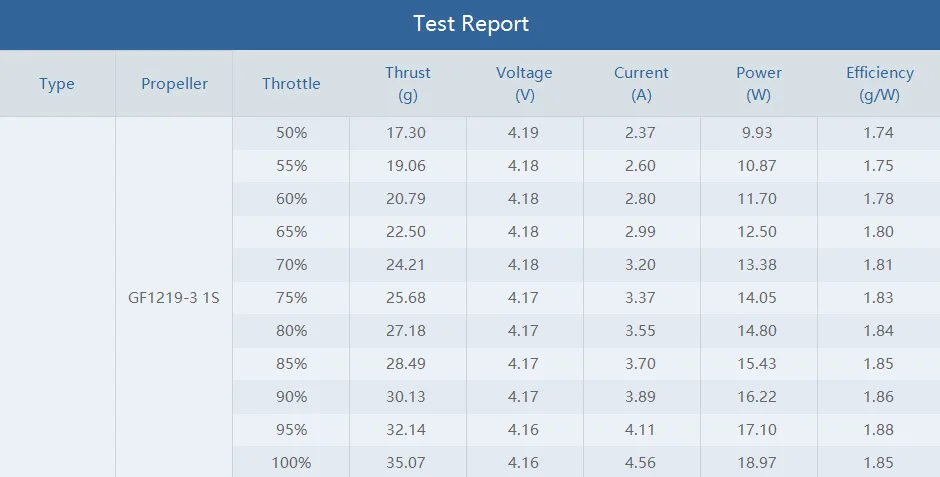
Task: Select the Propeller column header
Action: click(174, 84)
